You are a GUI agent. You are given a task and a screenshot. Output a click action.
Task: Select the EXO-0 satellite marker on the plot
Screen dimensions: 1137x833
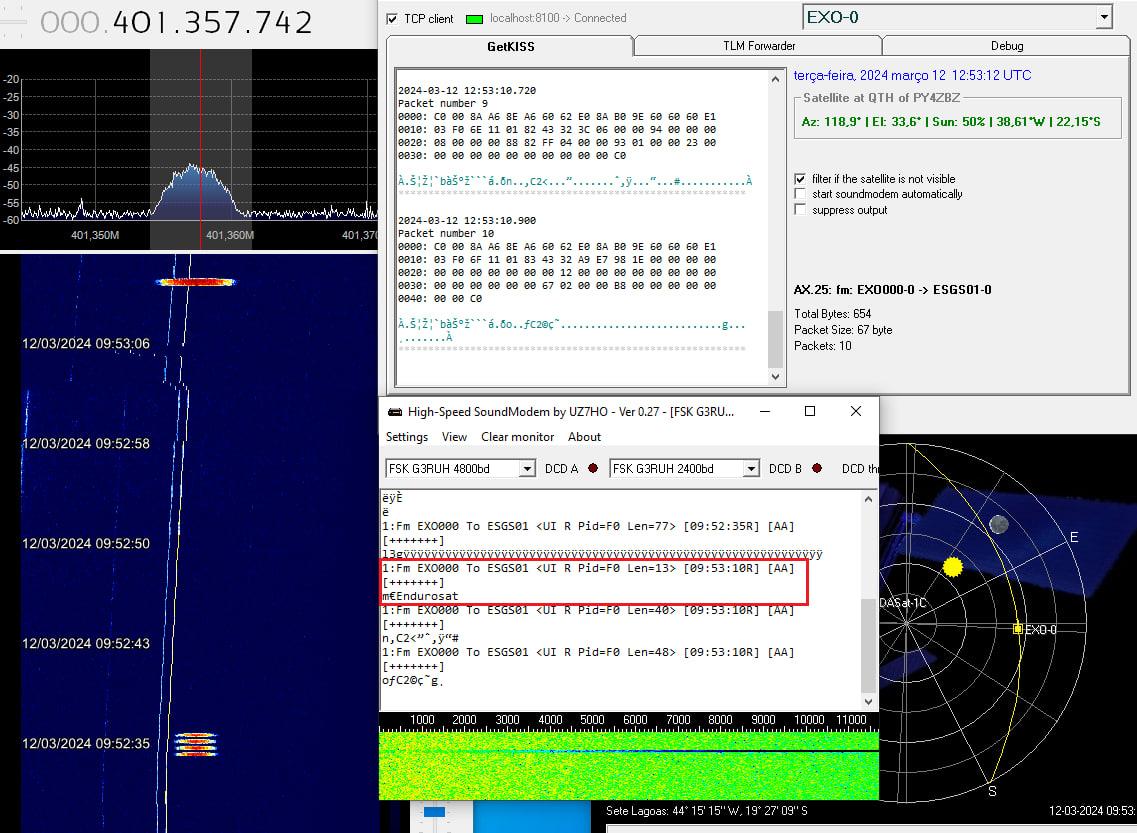coord(1018,629)
